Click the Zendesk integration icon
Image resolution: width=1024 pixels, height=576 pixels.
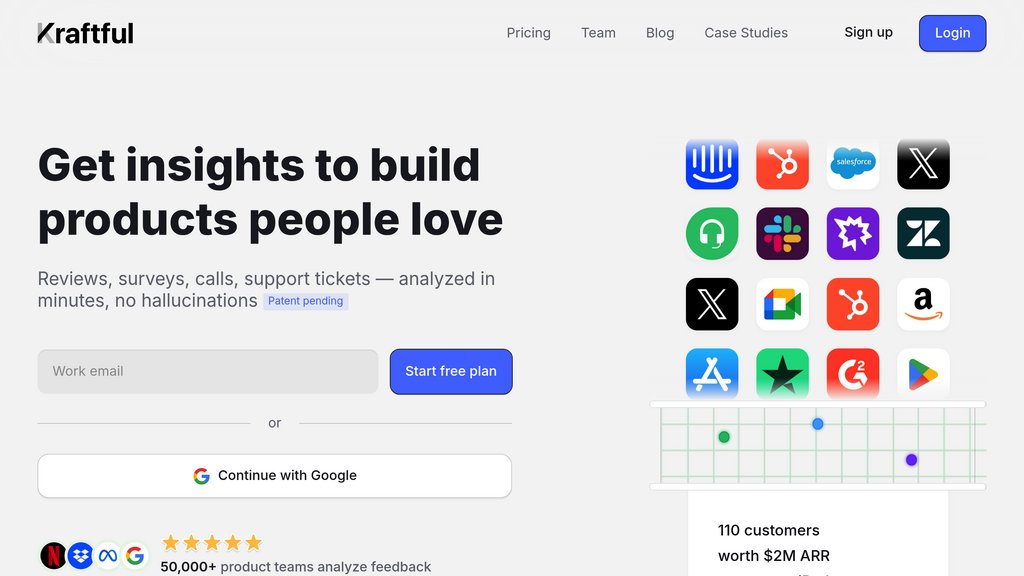923,233
